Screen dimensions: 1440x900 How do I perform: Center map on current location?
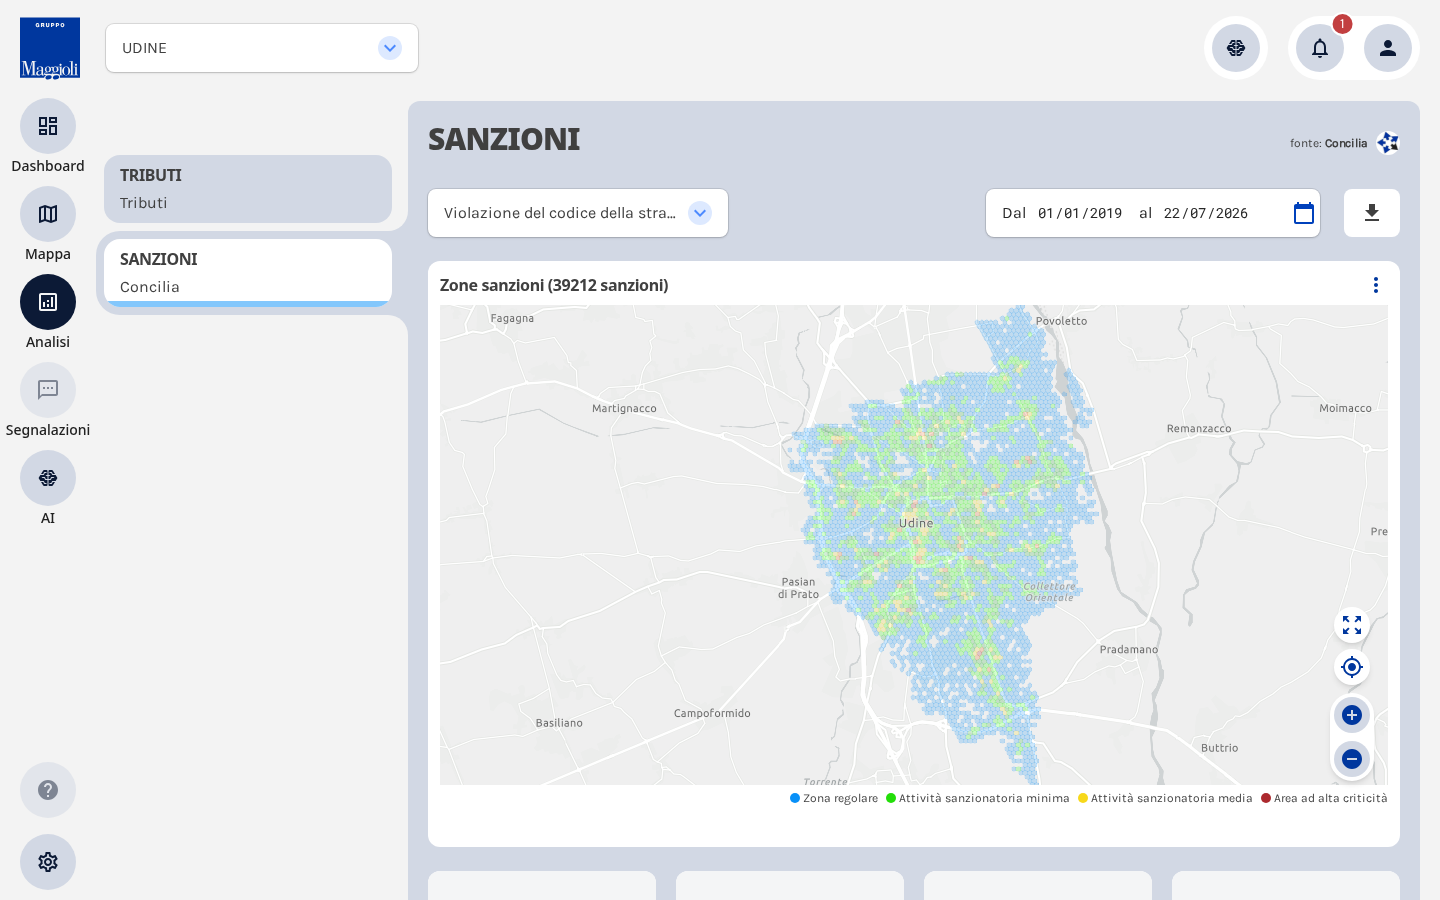pos(1352,667)
